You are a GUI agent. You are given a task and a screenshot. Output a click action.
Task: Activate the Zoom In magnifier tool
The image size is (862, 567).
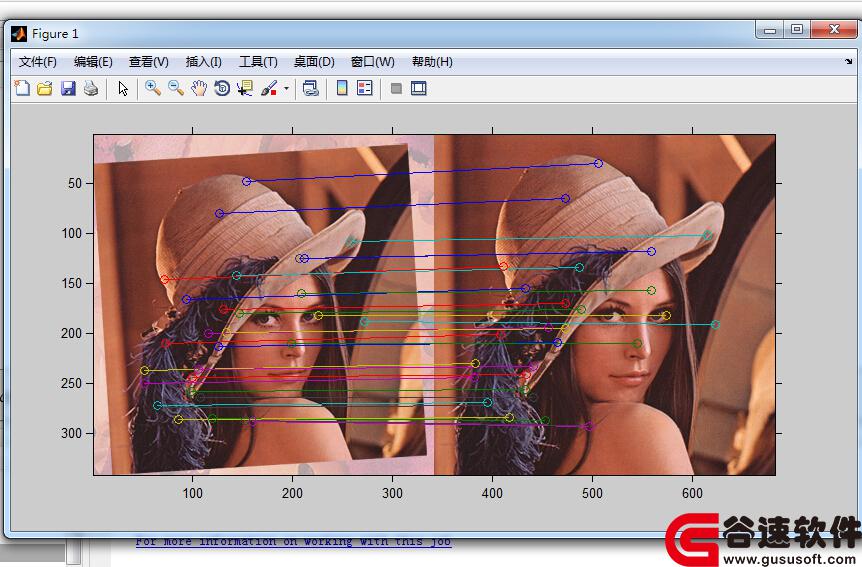(x=153, y=88)
